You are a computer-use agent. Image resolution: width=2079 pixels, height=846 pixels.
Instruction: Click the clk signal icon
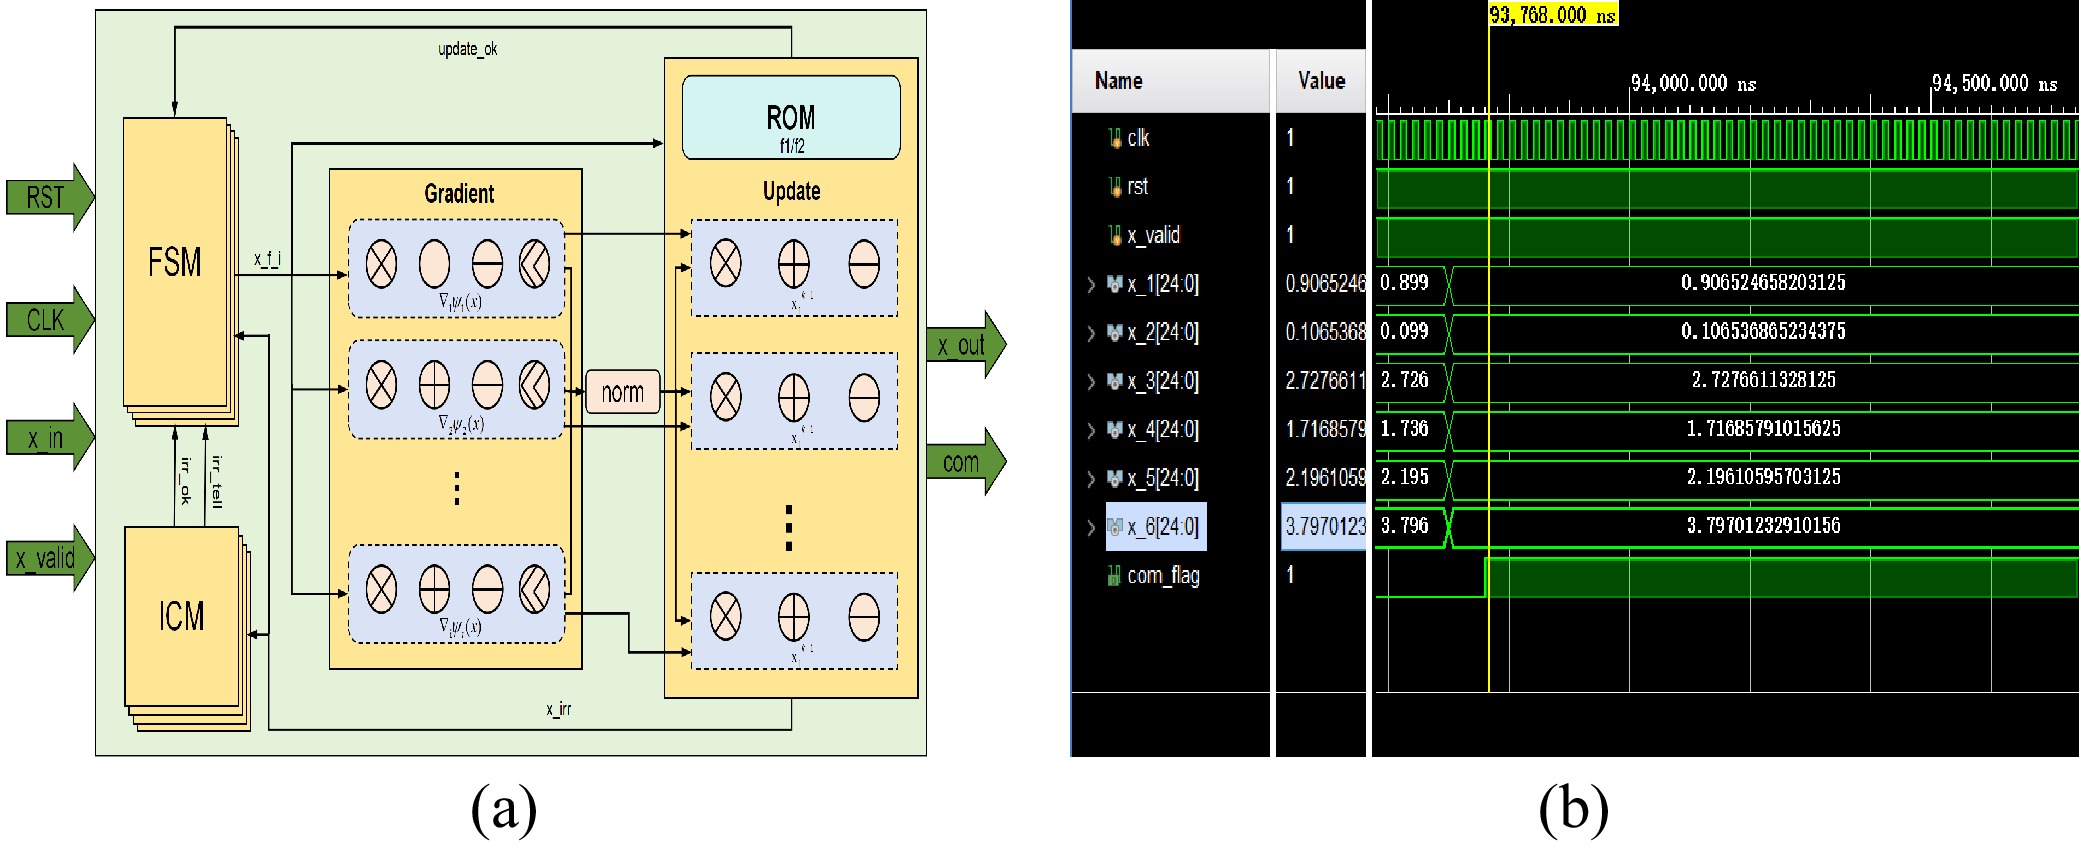(1115, 138)
